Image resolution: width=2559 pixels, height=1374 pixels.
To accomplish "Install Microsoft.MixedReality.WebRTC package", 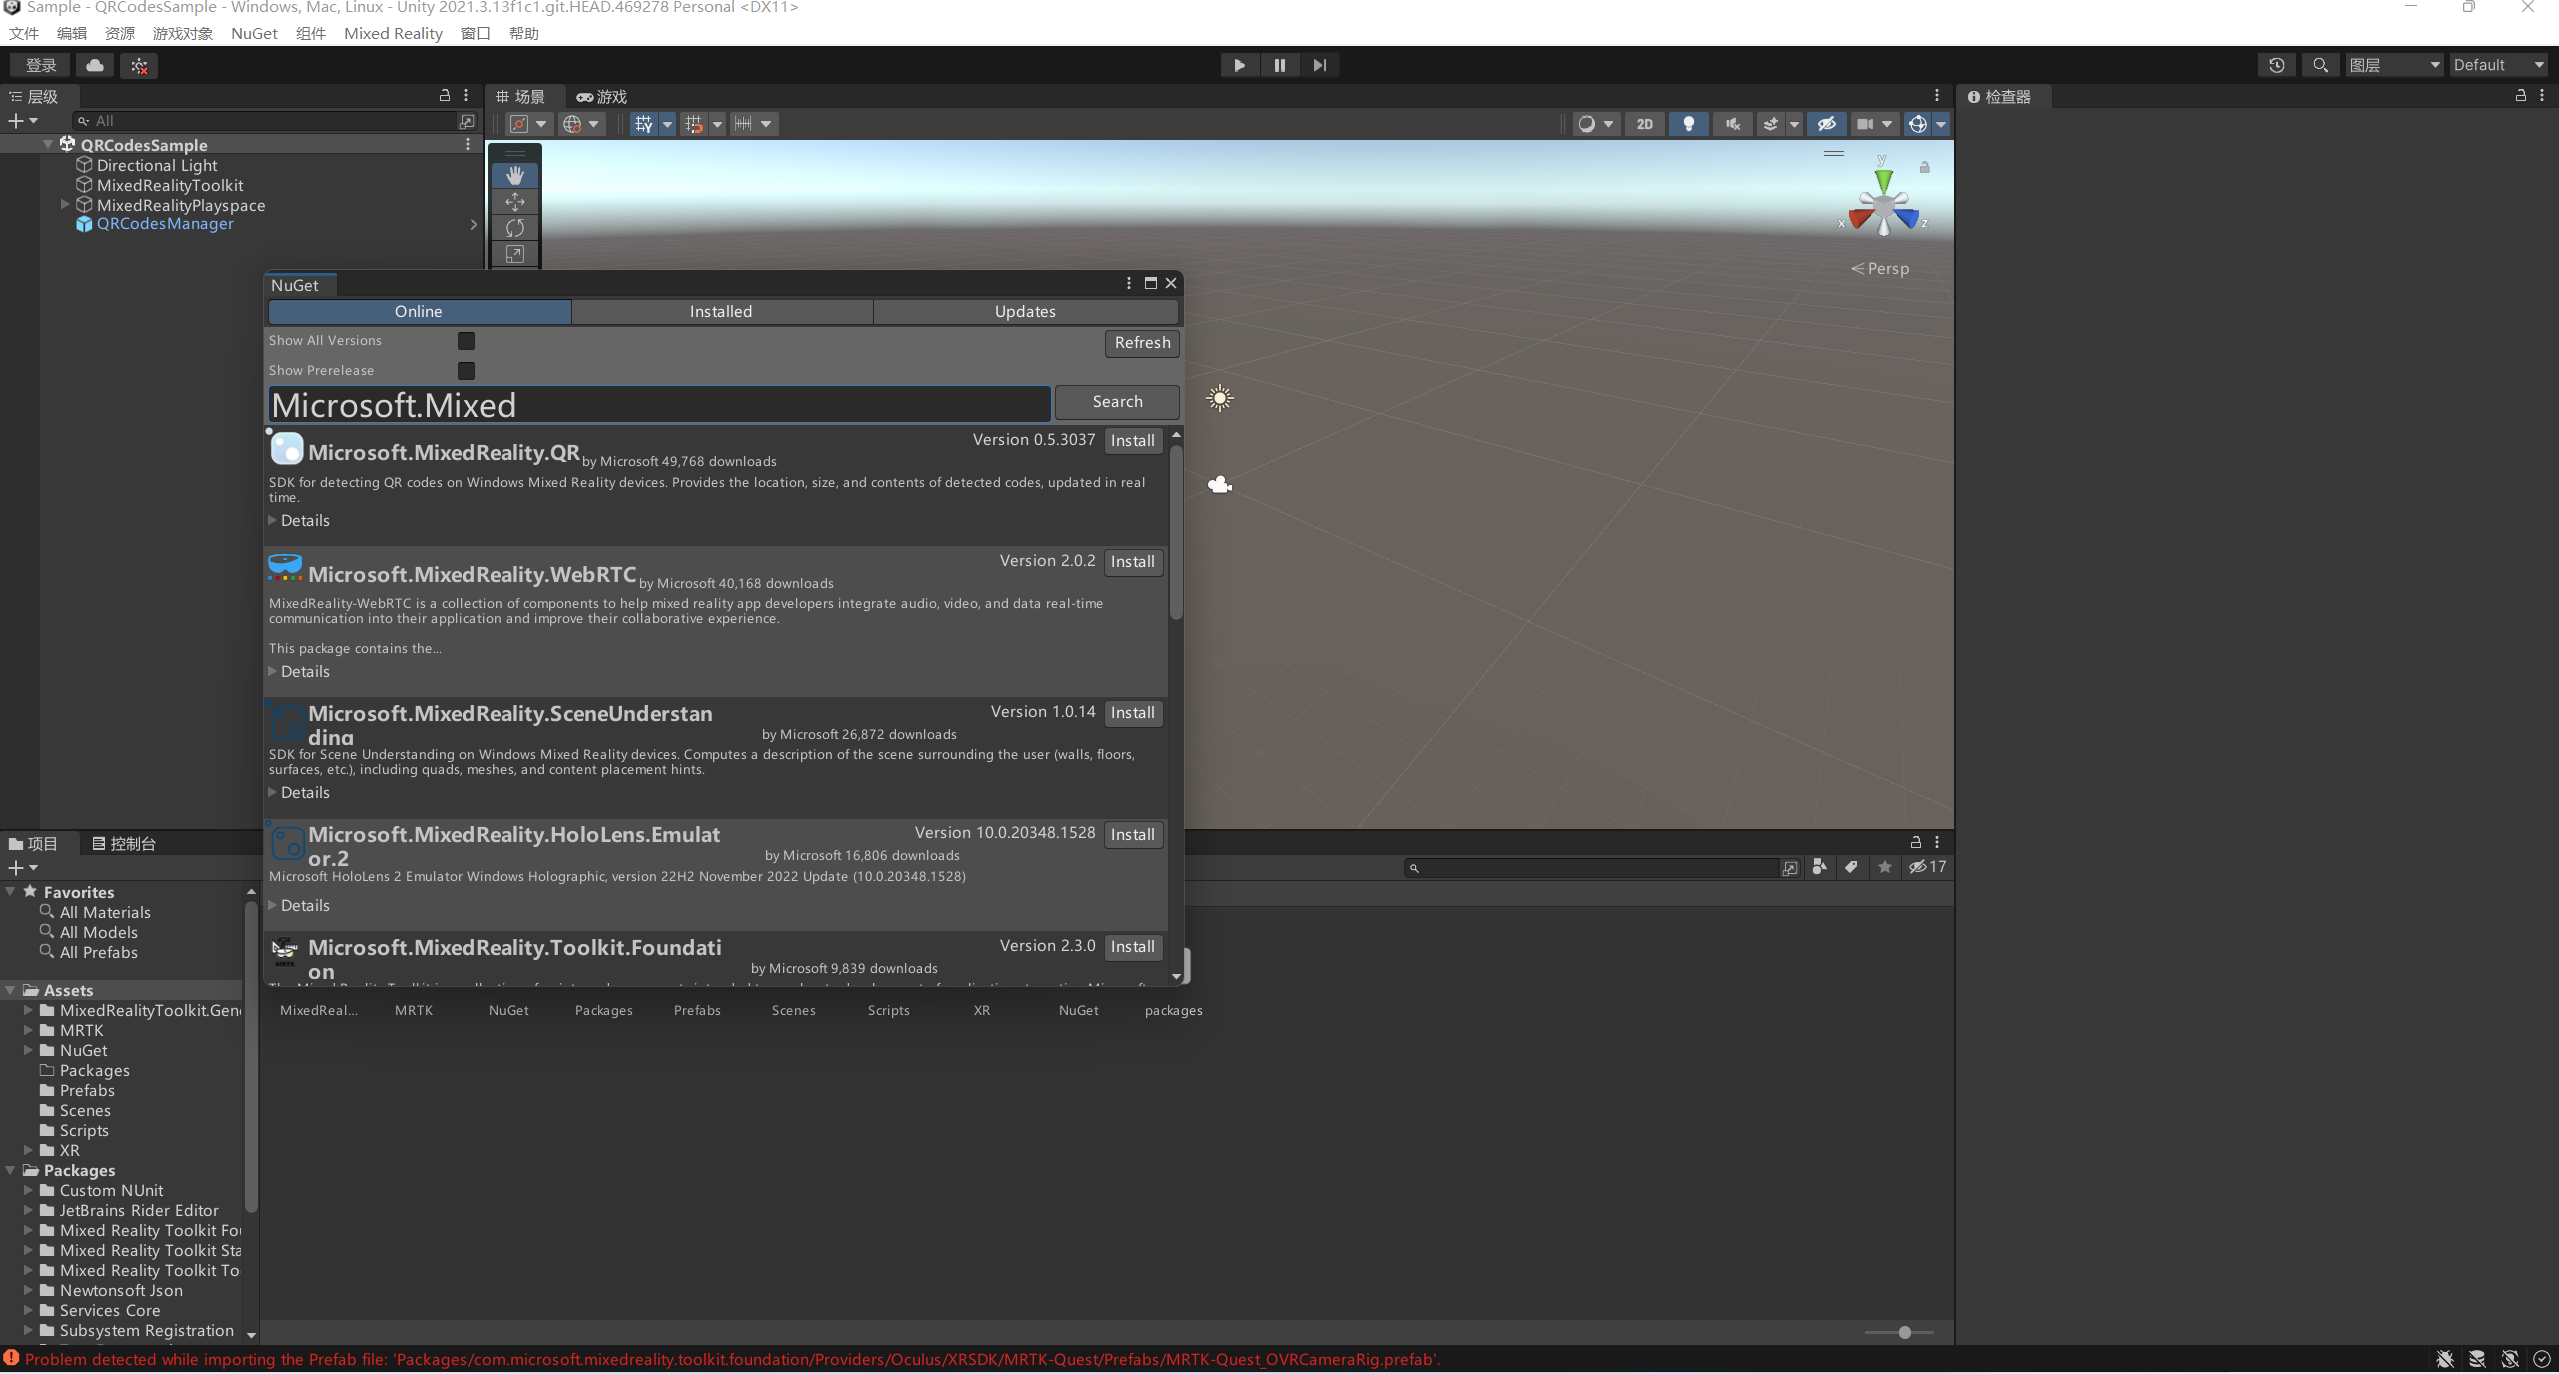I will [x=1132, y=562].
